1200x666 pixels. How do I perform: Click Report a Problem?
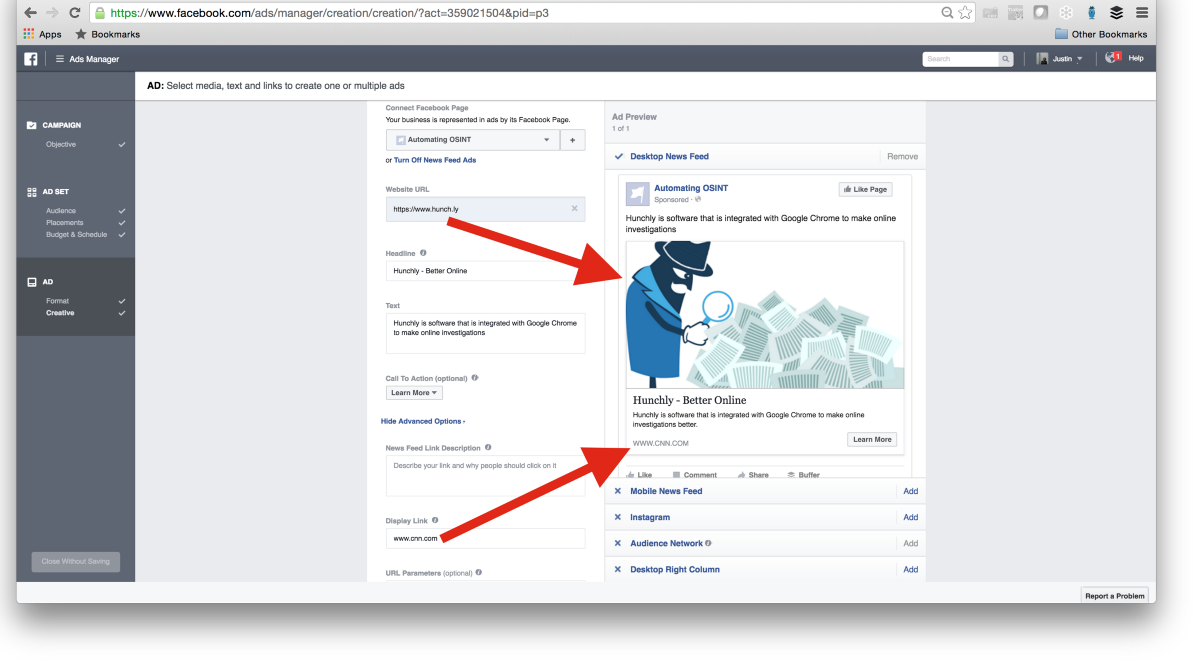pos(1115,595)
